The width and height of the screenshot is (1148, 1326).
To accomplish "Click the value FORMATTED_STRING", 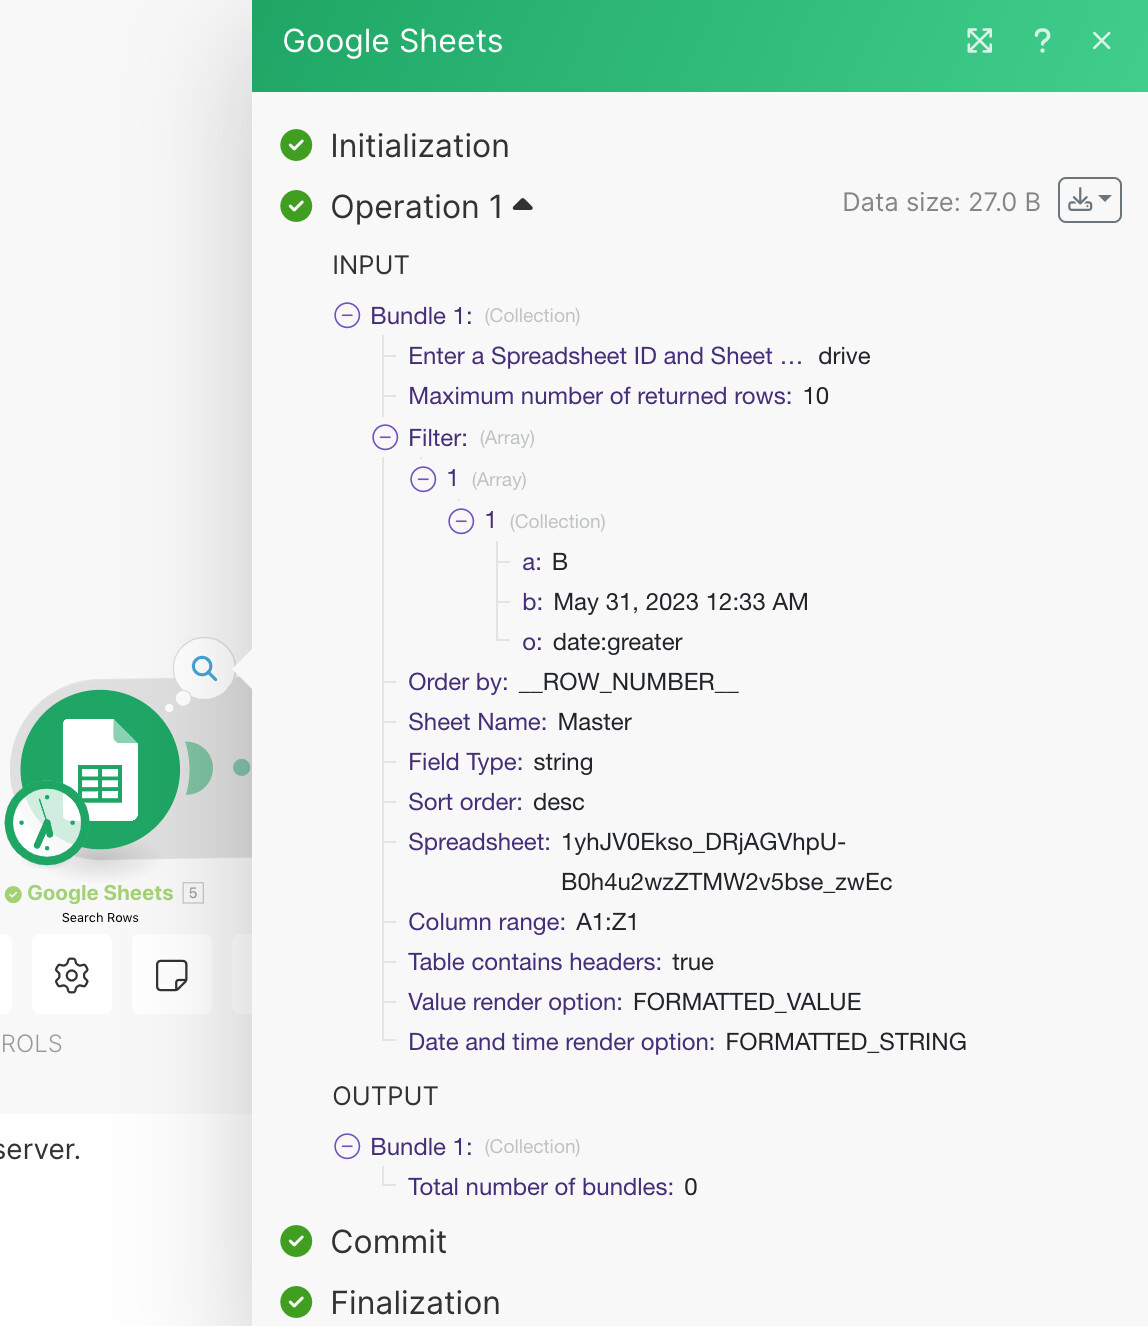I will 846,1042.
